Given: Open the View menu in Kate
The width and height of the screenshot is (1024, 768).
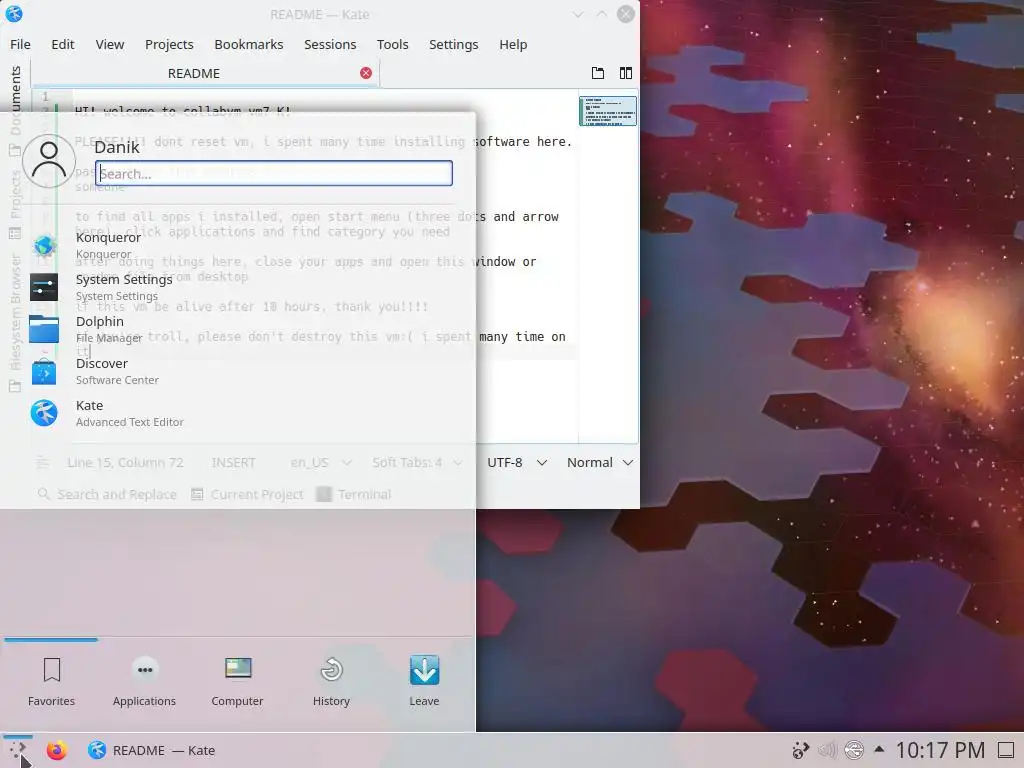Looking at the screenshot, I should tap(110, 44).
